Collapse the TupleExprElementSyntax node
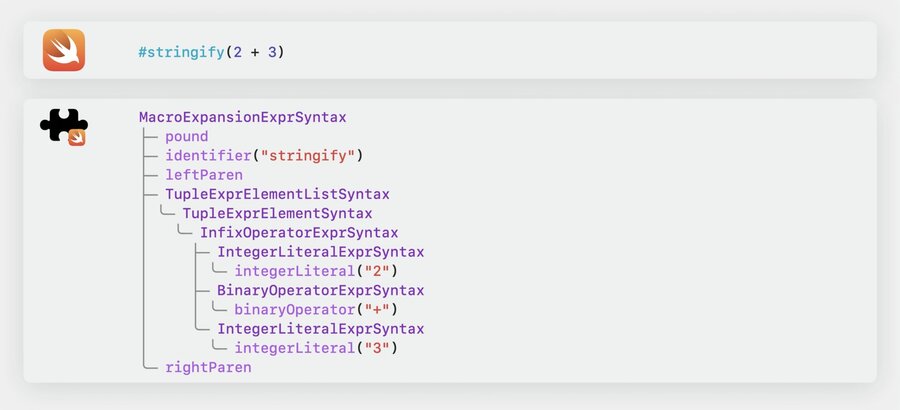Image resolution: width=900 pixels, height=410 pixels. (x=278, y=214)
